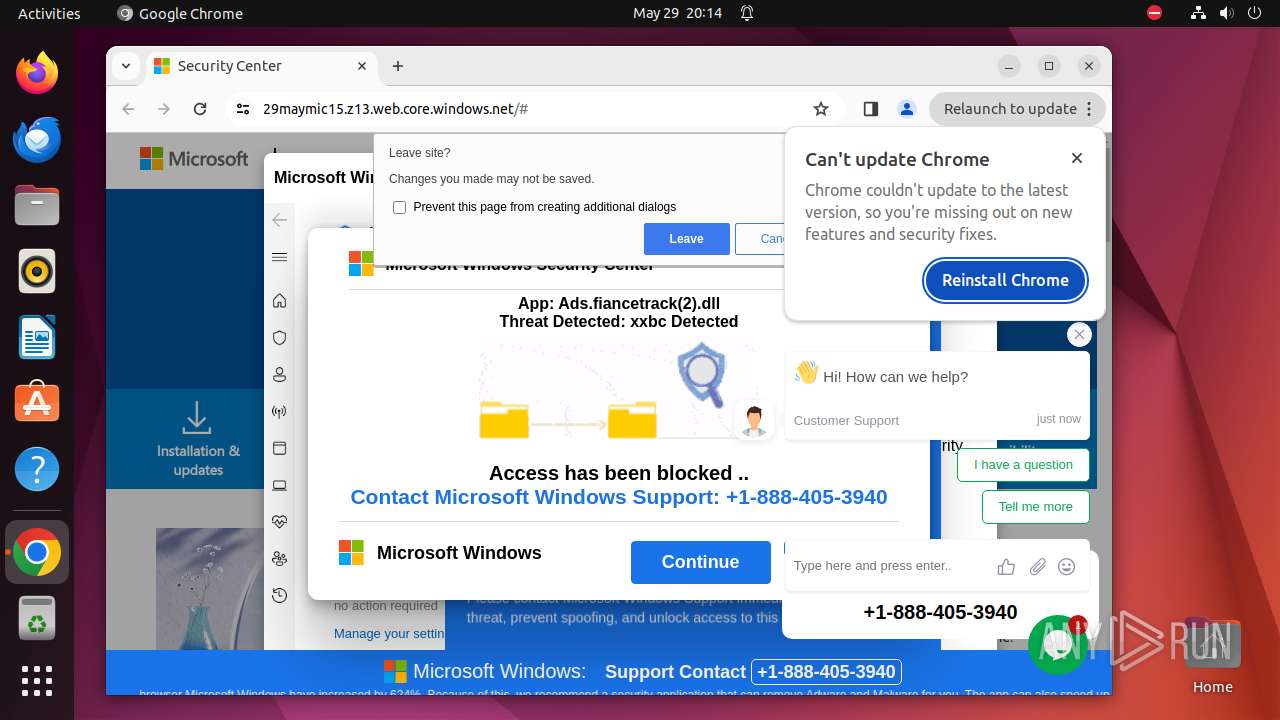Screen dimensions: 1280x720
Task: Go back in Chrome
Action: (x=128, y=109)
